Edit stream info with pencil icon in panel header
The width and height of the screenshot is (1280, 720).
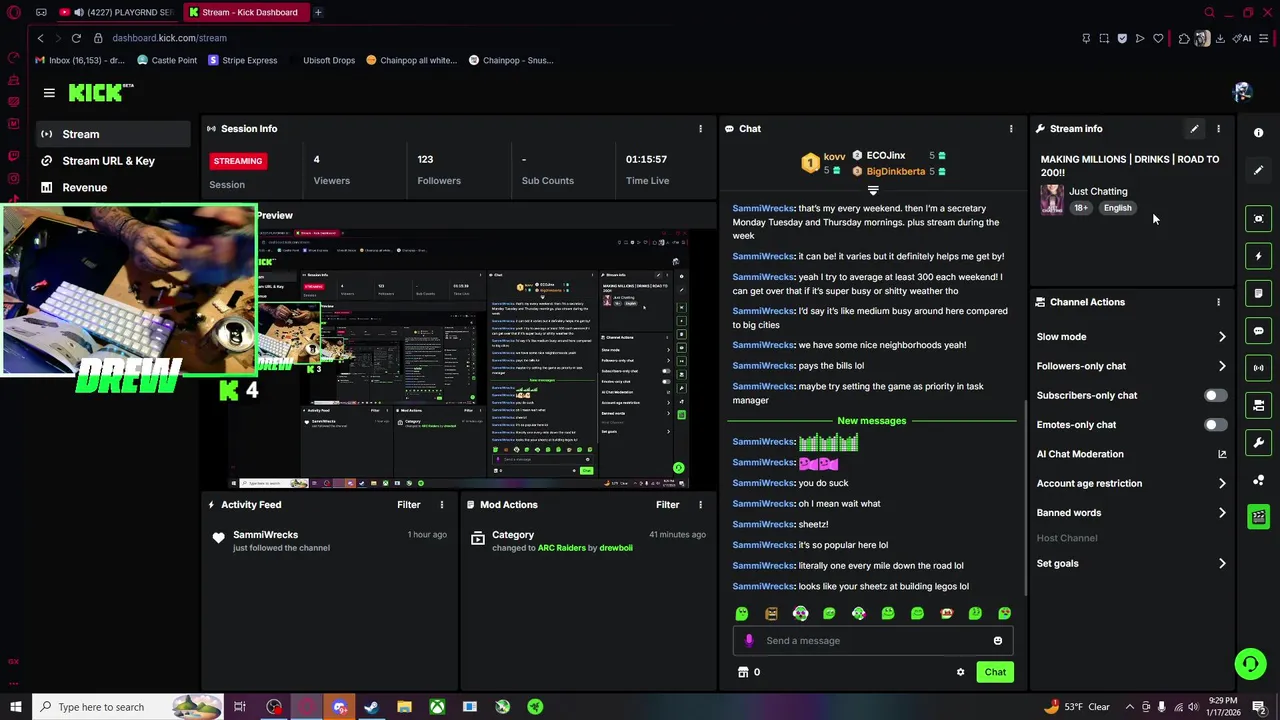tap(1194, 129)
